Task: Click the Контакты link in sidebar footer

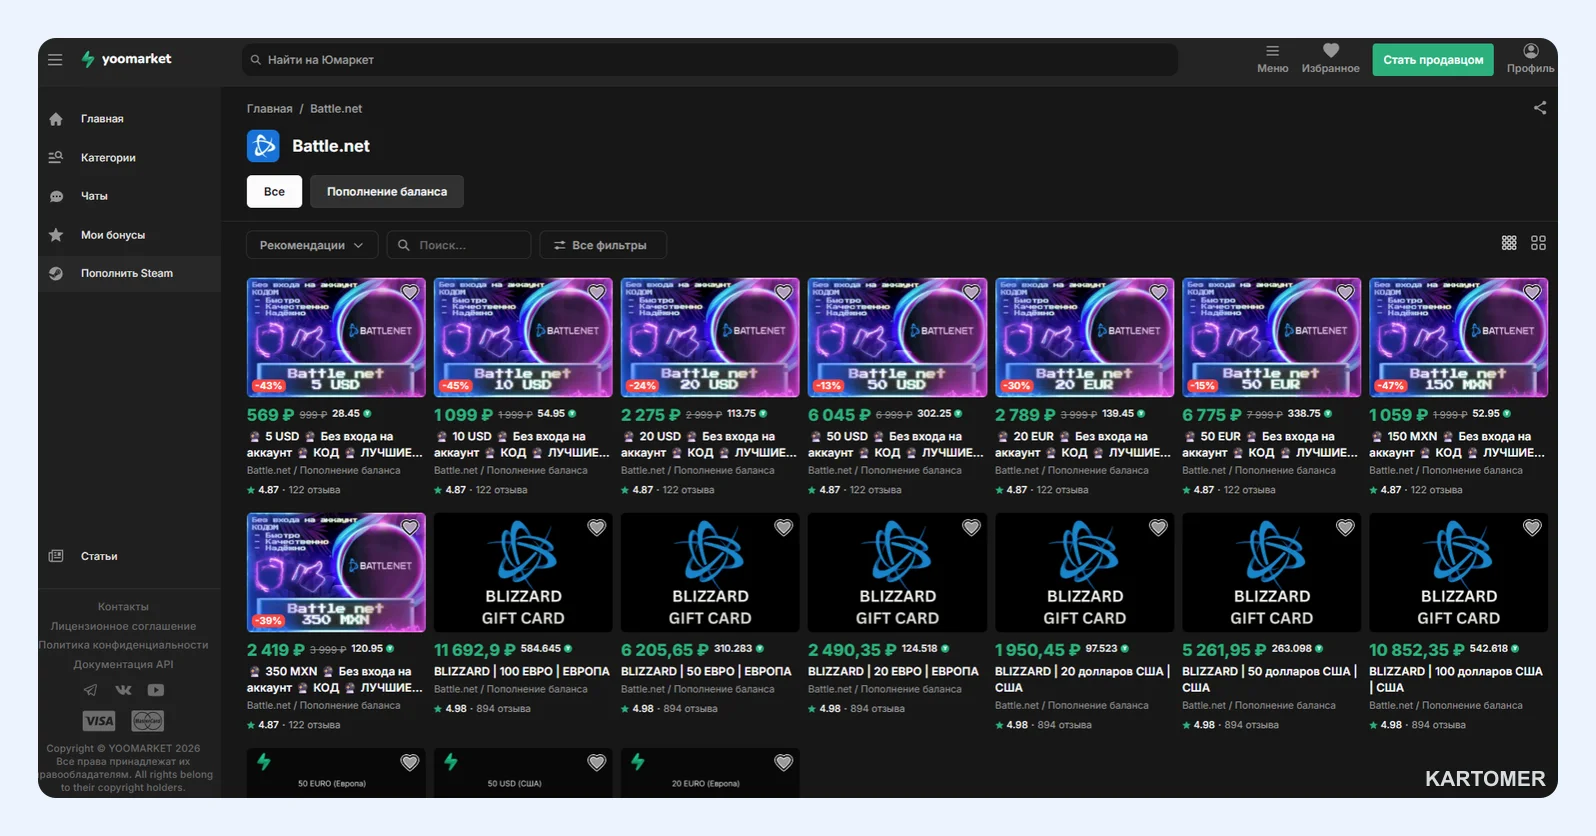Action: click(x=123, y=607)
